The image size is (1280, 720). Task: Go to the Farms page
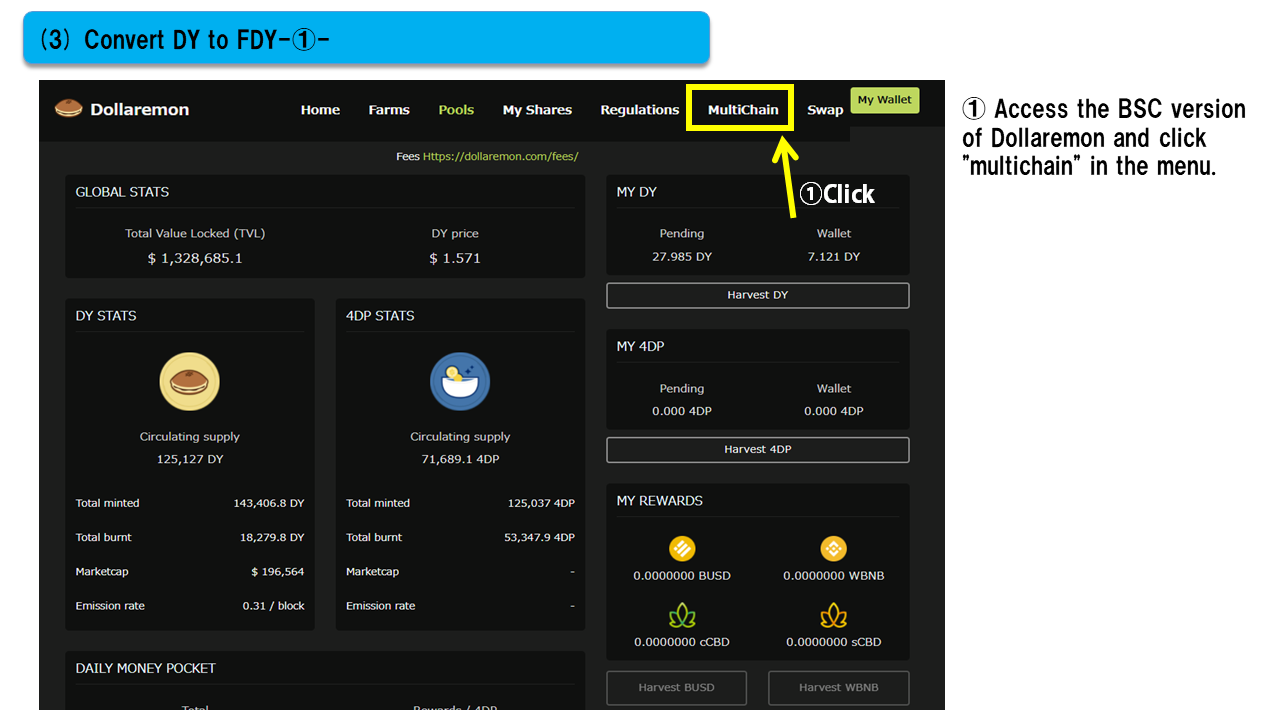click(x=389, y=110)
